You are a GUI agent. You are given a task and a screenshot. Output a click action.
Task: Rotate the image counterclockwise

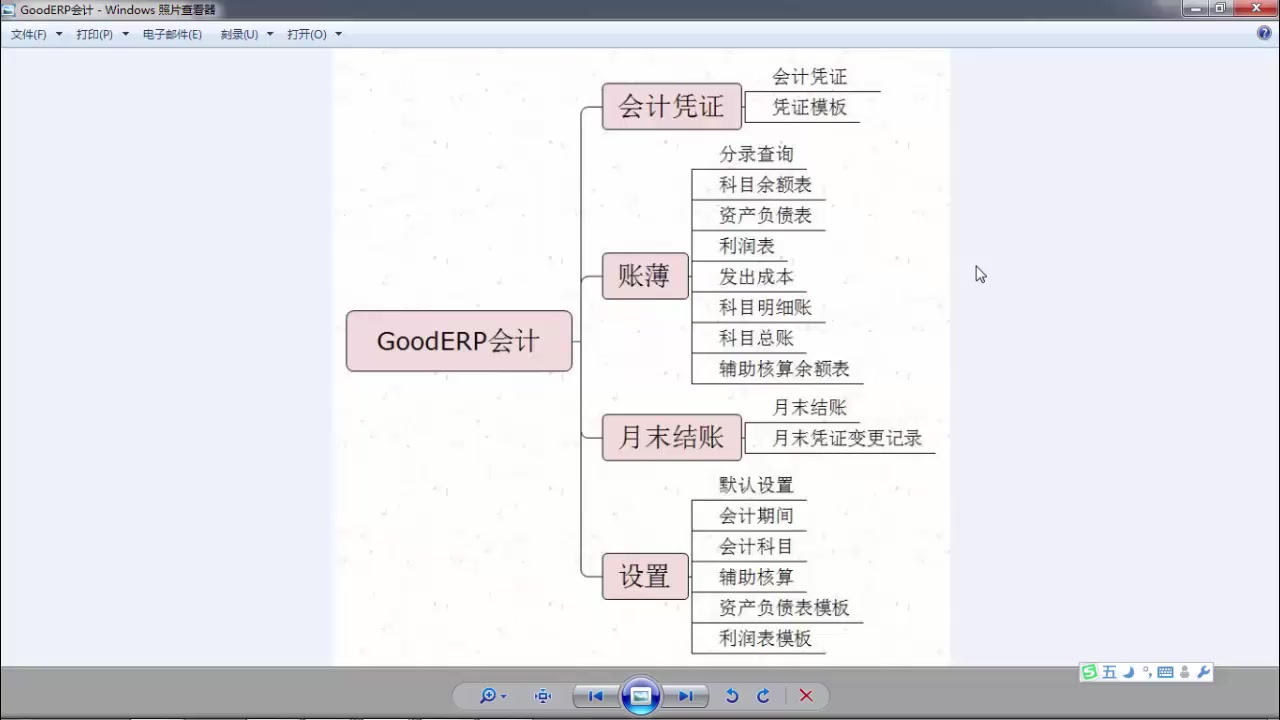point(732,696)
